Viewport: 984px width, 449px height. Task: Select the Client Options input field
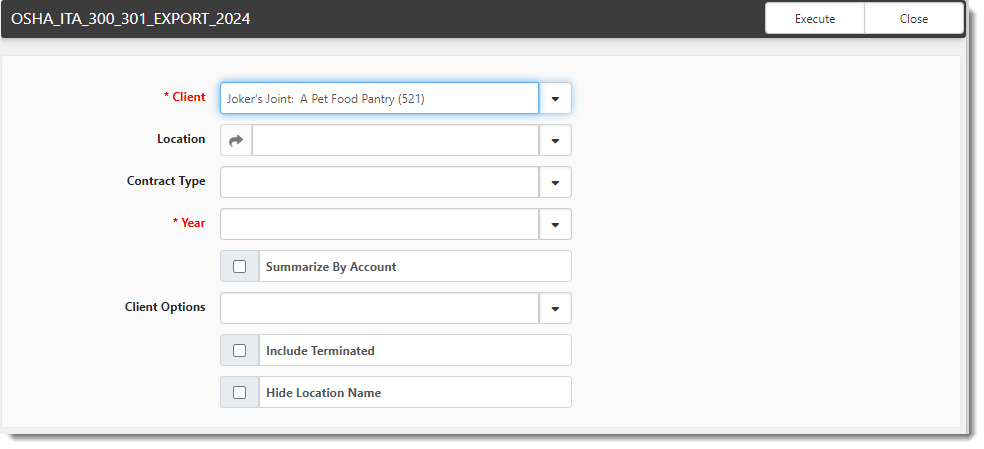click(x=379, y=308)
